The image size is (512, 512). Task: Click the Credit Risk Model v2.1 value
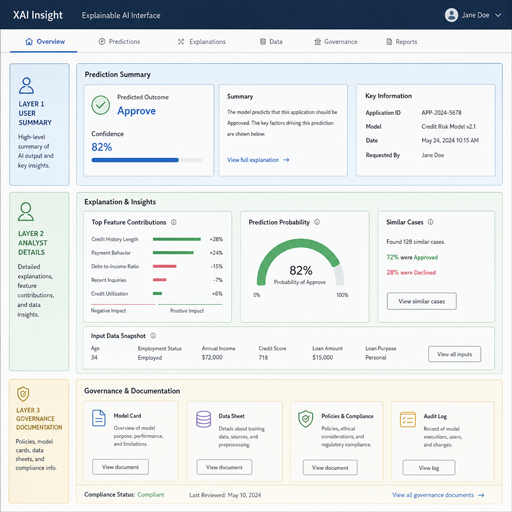pyautogui.click(x=449, y=127)
